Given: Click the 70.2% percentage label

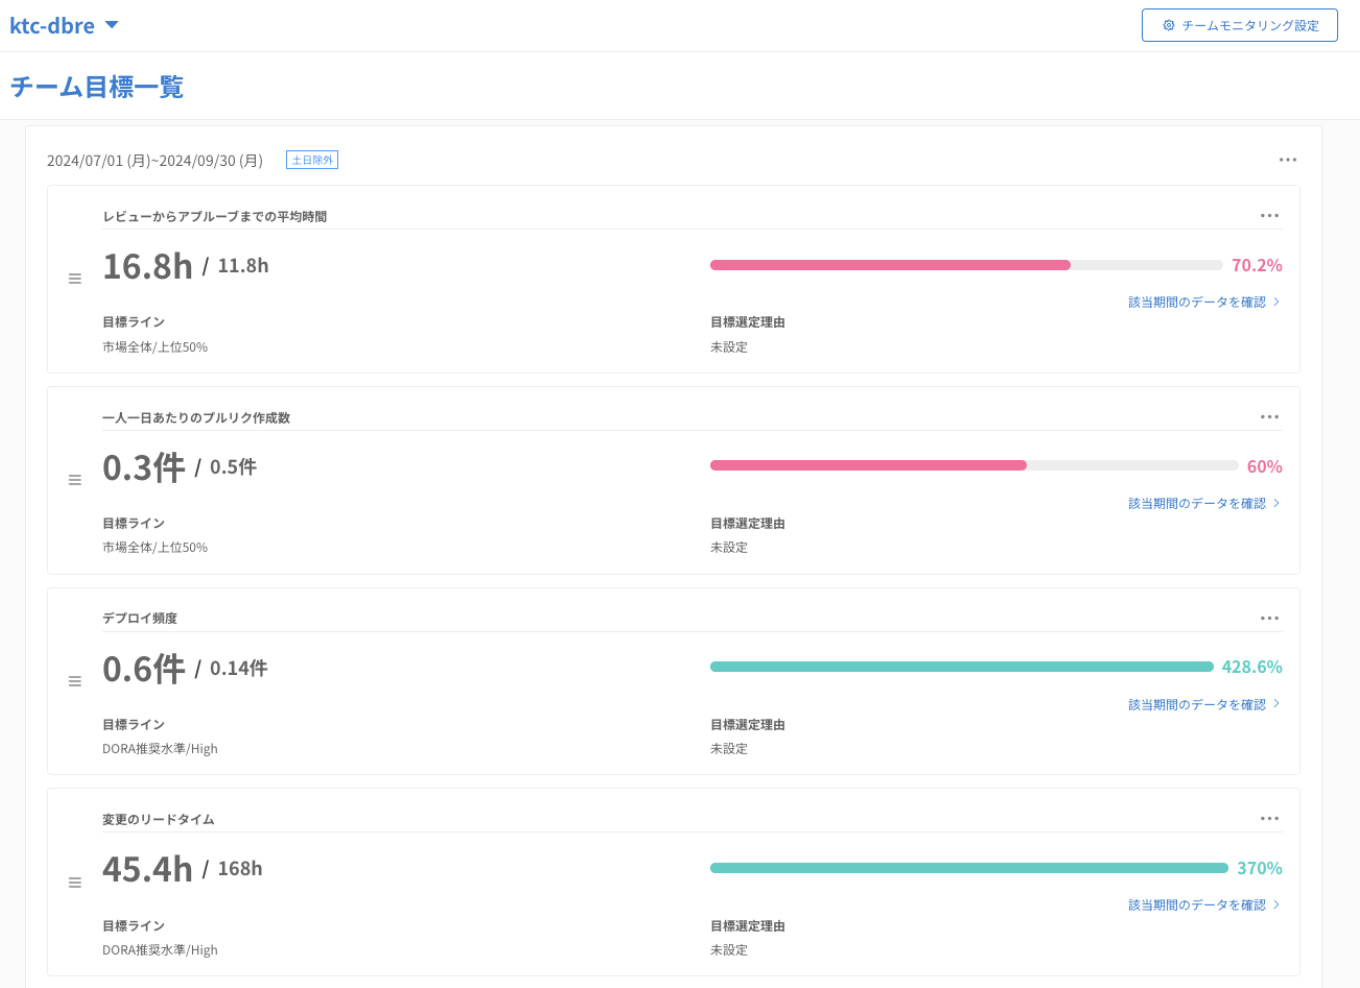Looking at the screenshot, I should coord(1257,265).
